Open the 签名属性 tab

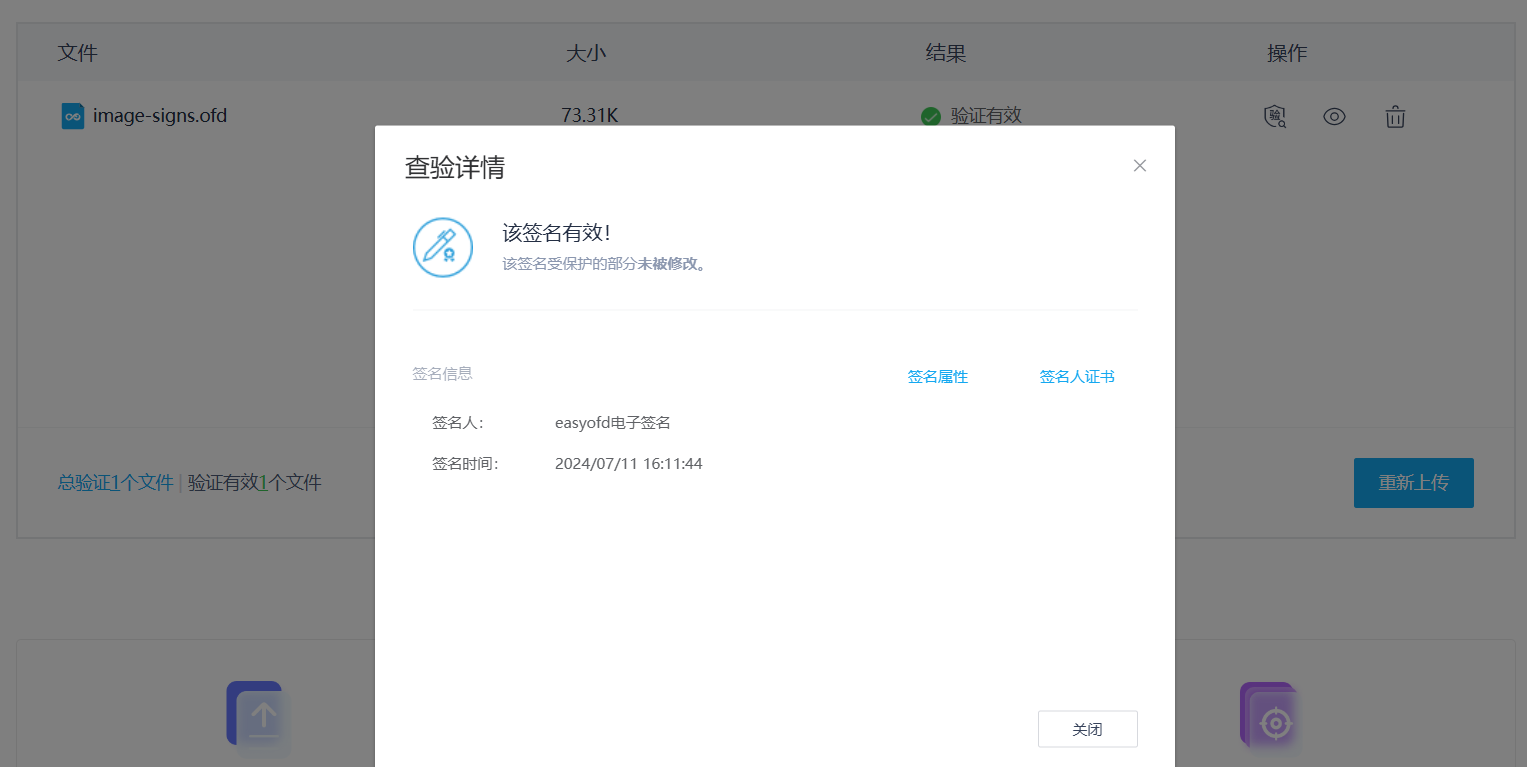(x=937, y=377)
